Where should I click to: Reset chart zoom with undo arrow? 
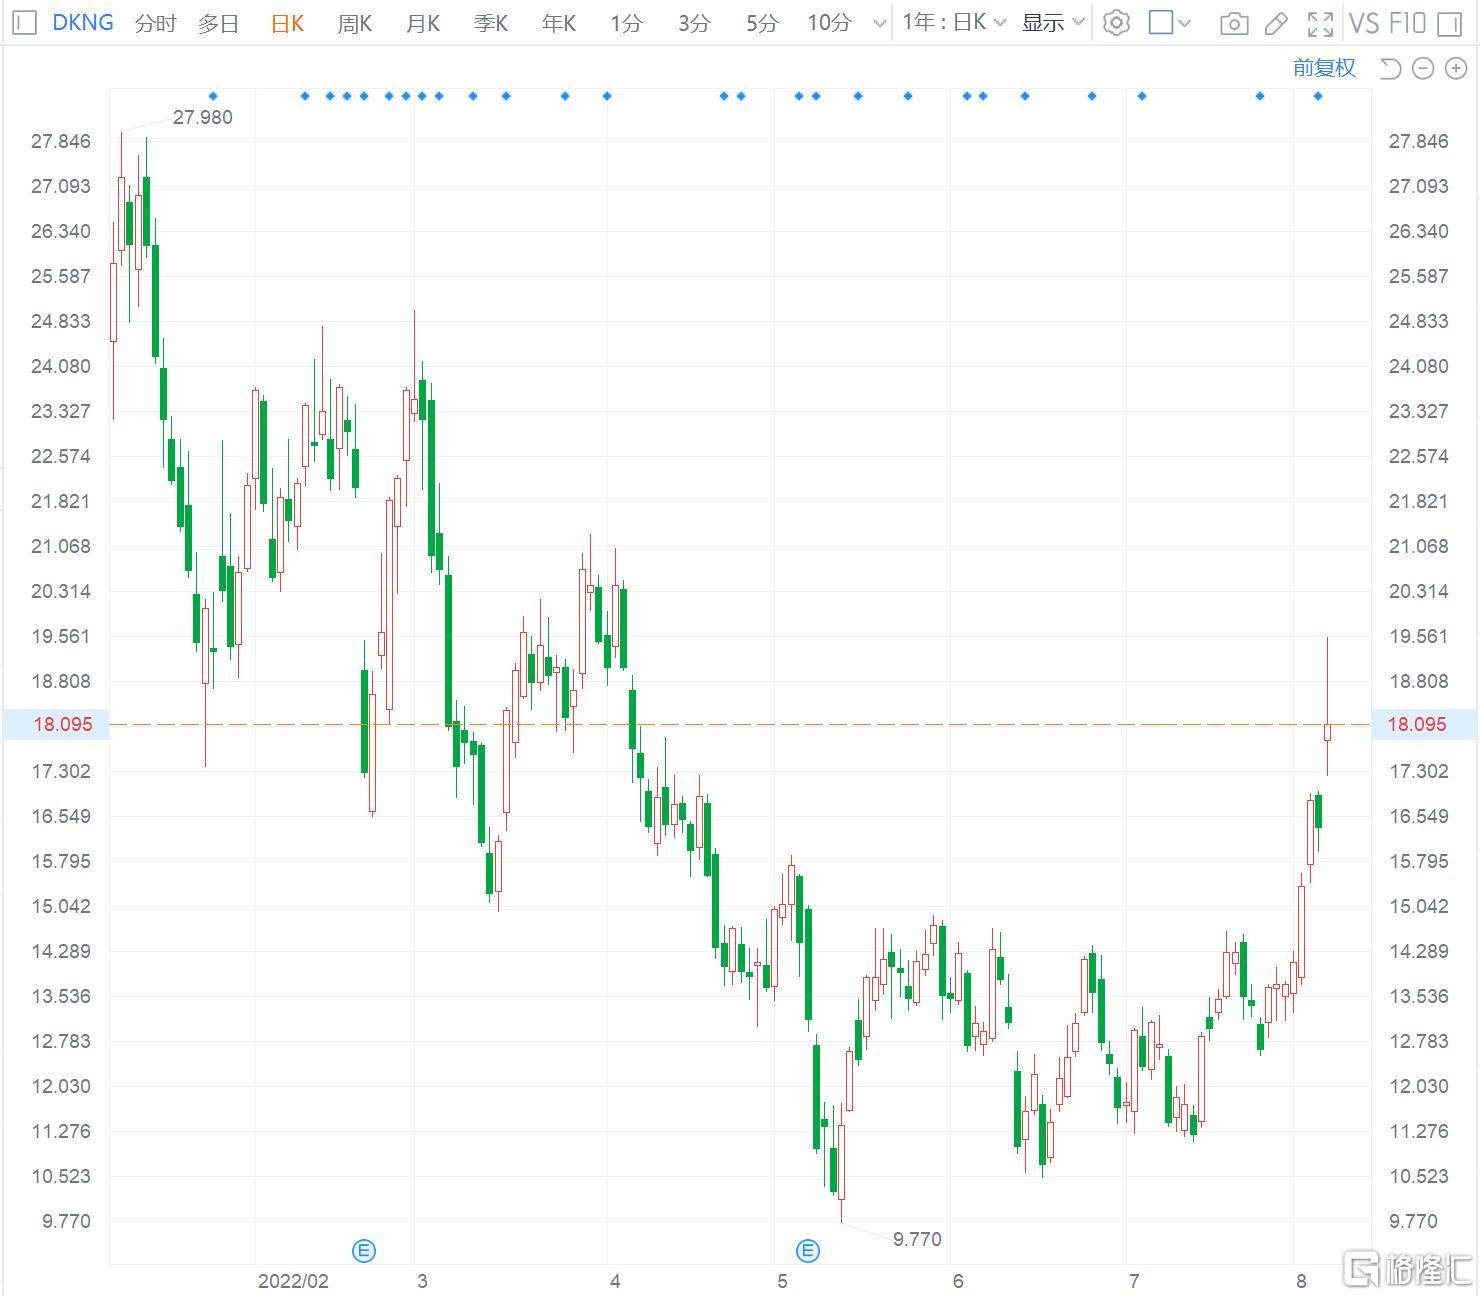[1390, 68]
